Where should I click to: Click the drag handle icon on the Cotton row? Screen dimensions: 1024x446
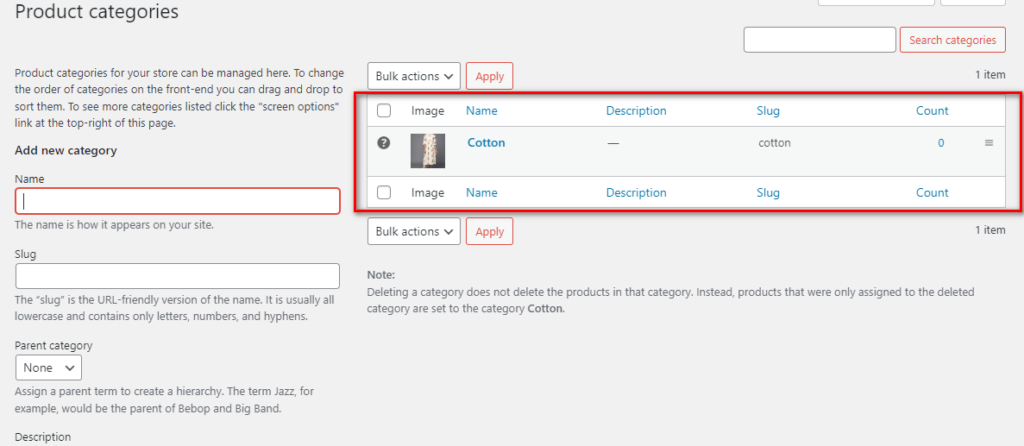point(989,143)
